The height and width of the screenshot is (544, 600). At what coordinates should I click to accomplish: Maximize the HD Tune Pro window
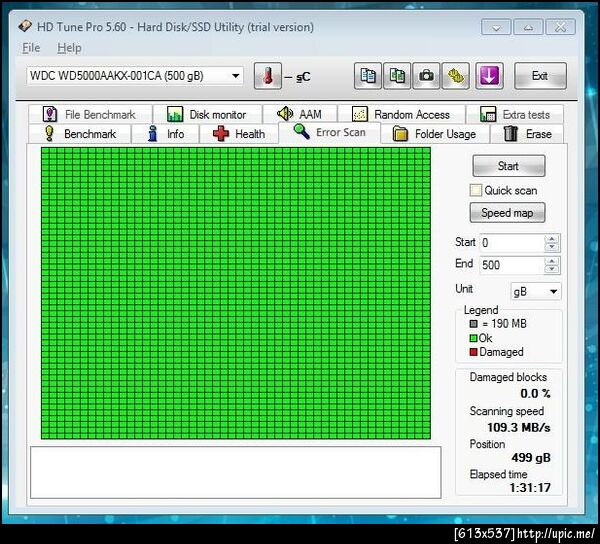528,27
